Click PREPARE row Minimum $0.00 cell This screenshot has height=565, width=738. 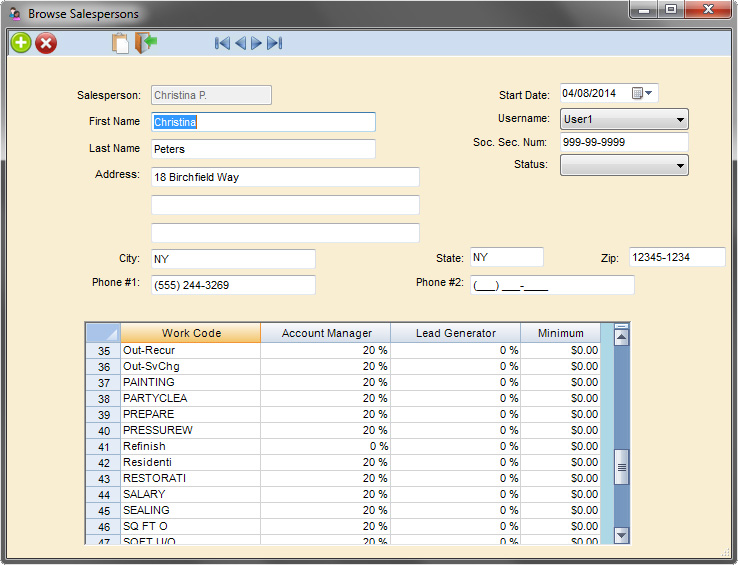pyautogui.click(x=561, y=415)
